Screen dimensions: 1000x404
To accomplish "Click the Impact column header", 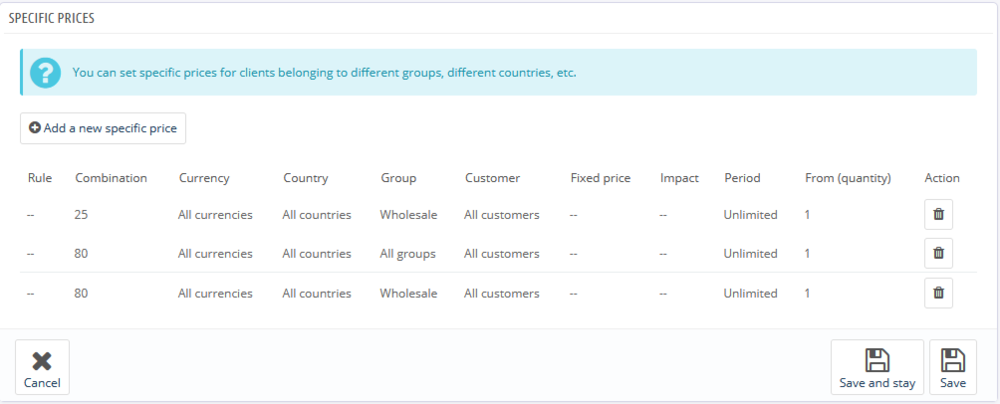I will [679, 178].
